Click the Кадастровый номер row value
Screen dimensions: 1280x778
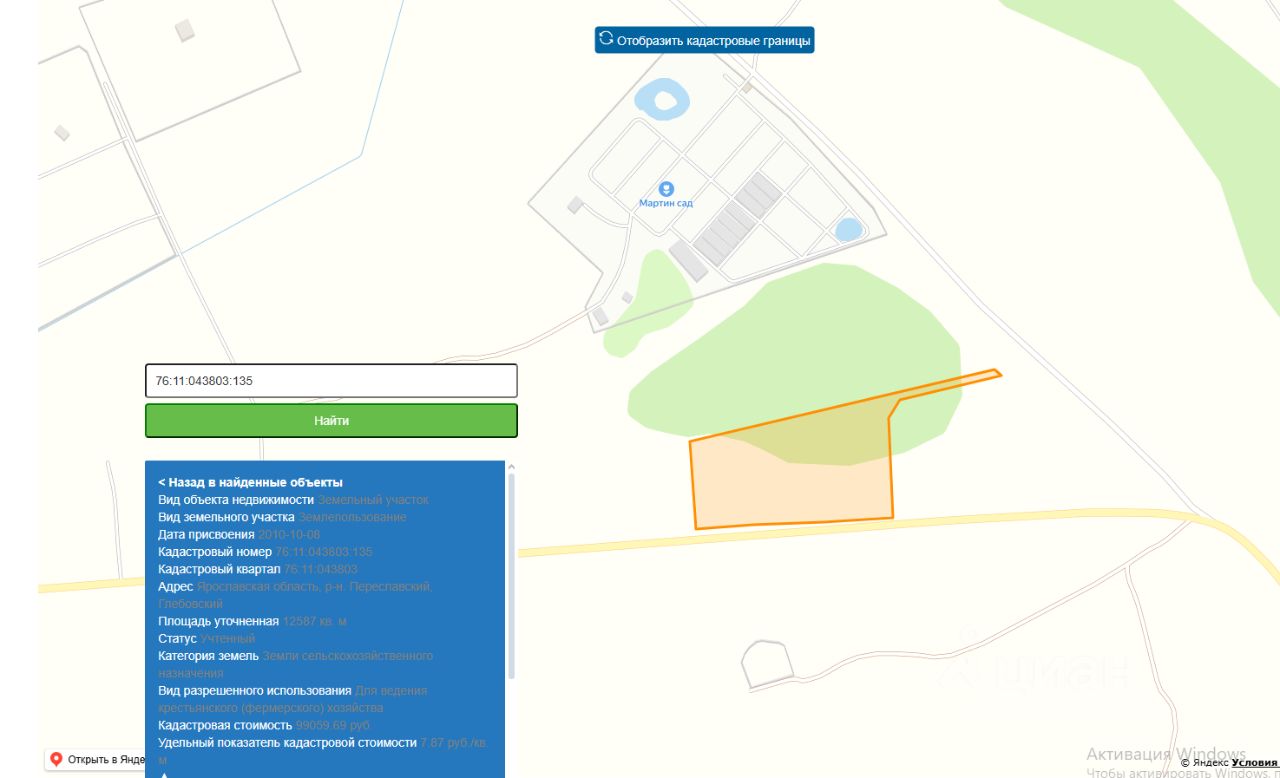[324, 552]
